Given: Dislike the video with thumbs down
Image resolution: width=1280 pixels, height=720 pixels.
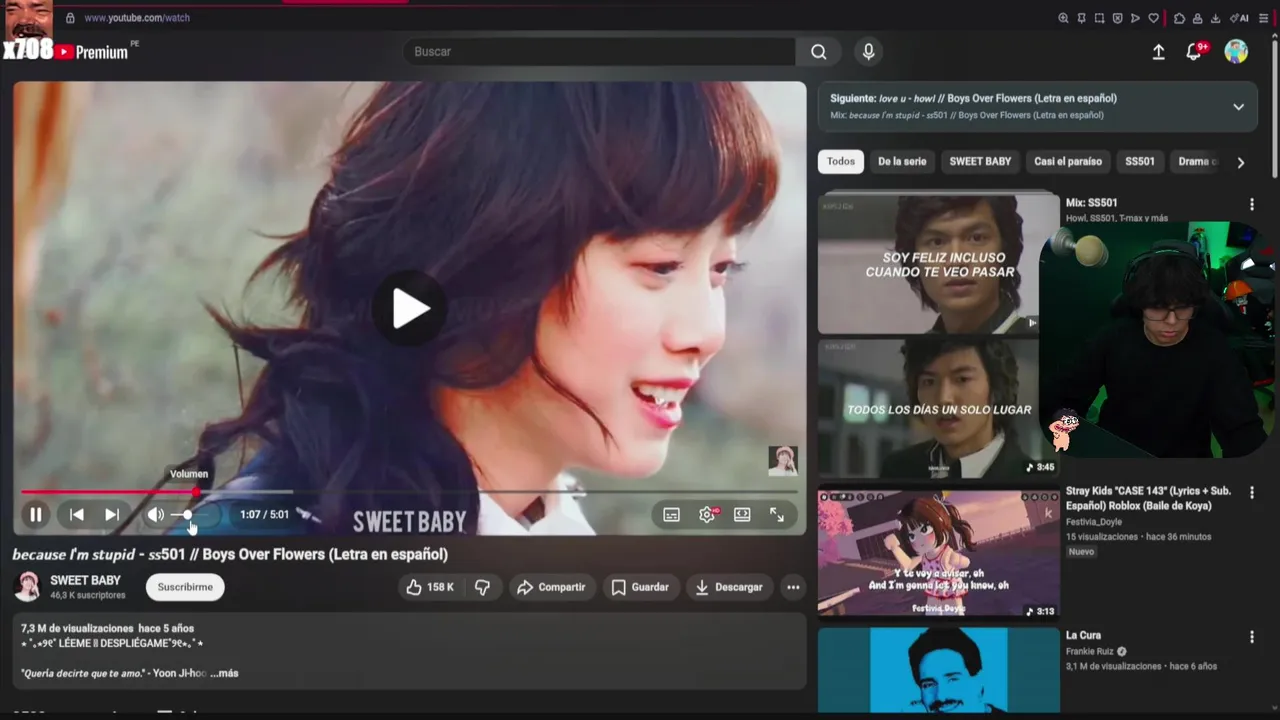Looking at the screenshot, I should [482, 587].
